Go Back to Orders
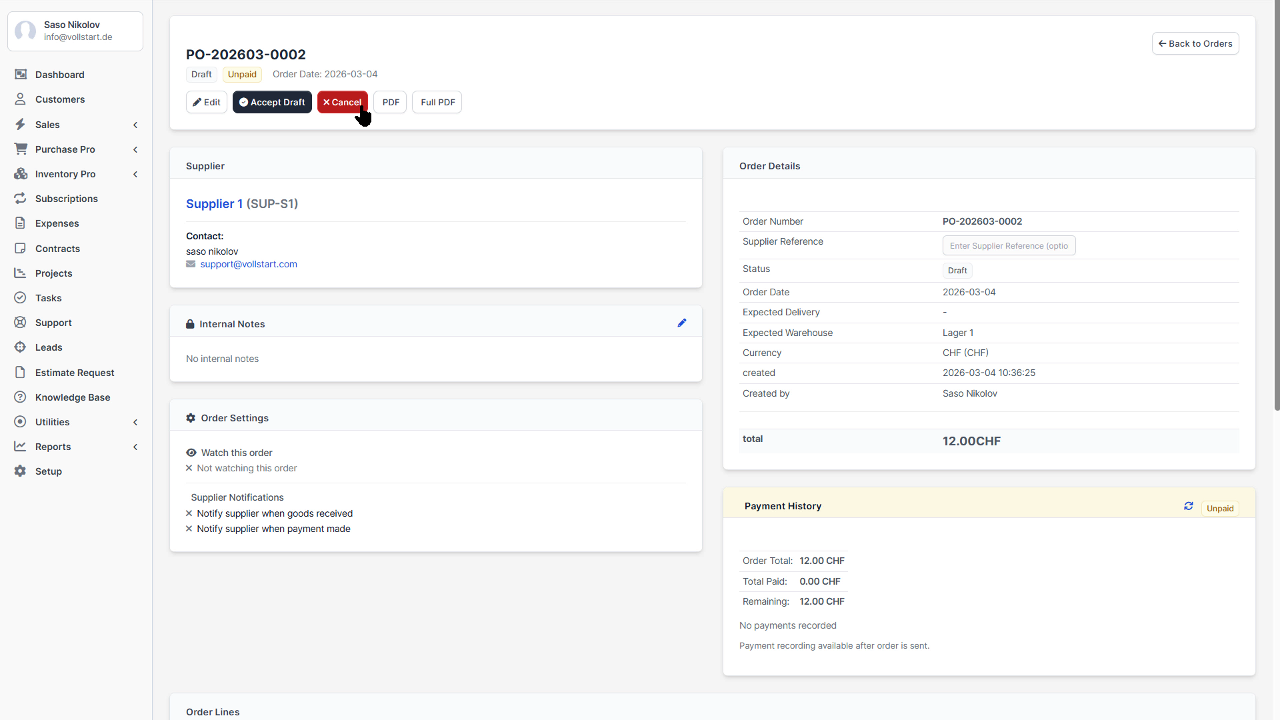 1195,43
